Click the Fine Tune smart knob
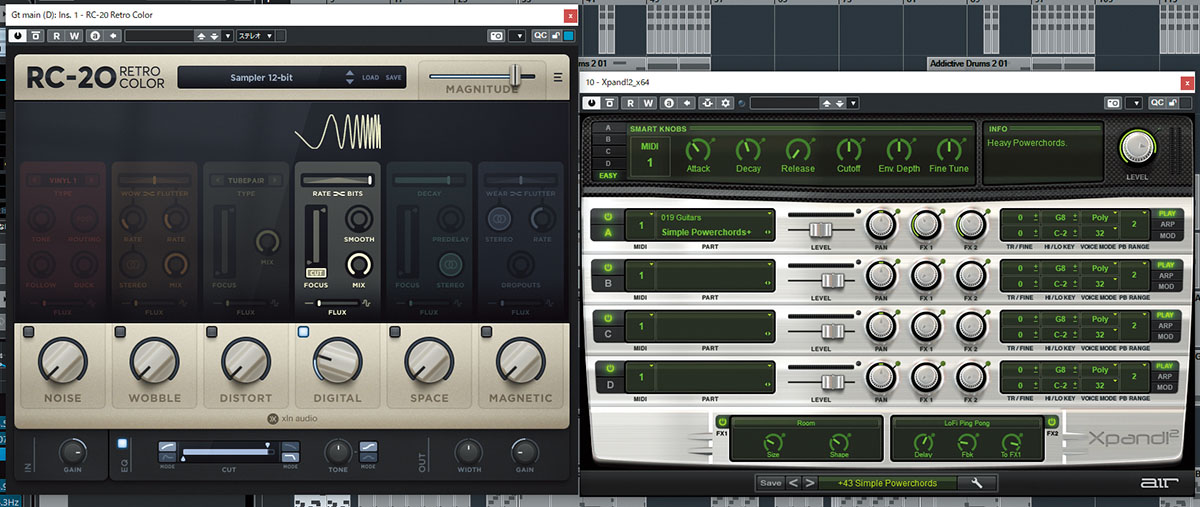The height and width of the screenshot is (507, 1200). 948,150
